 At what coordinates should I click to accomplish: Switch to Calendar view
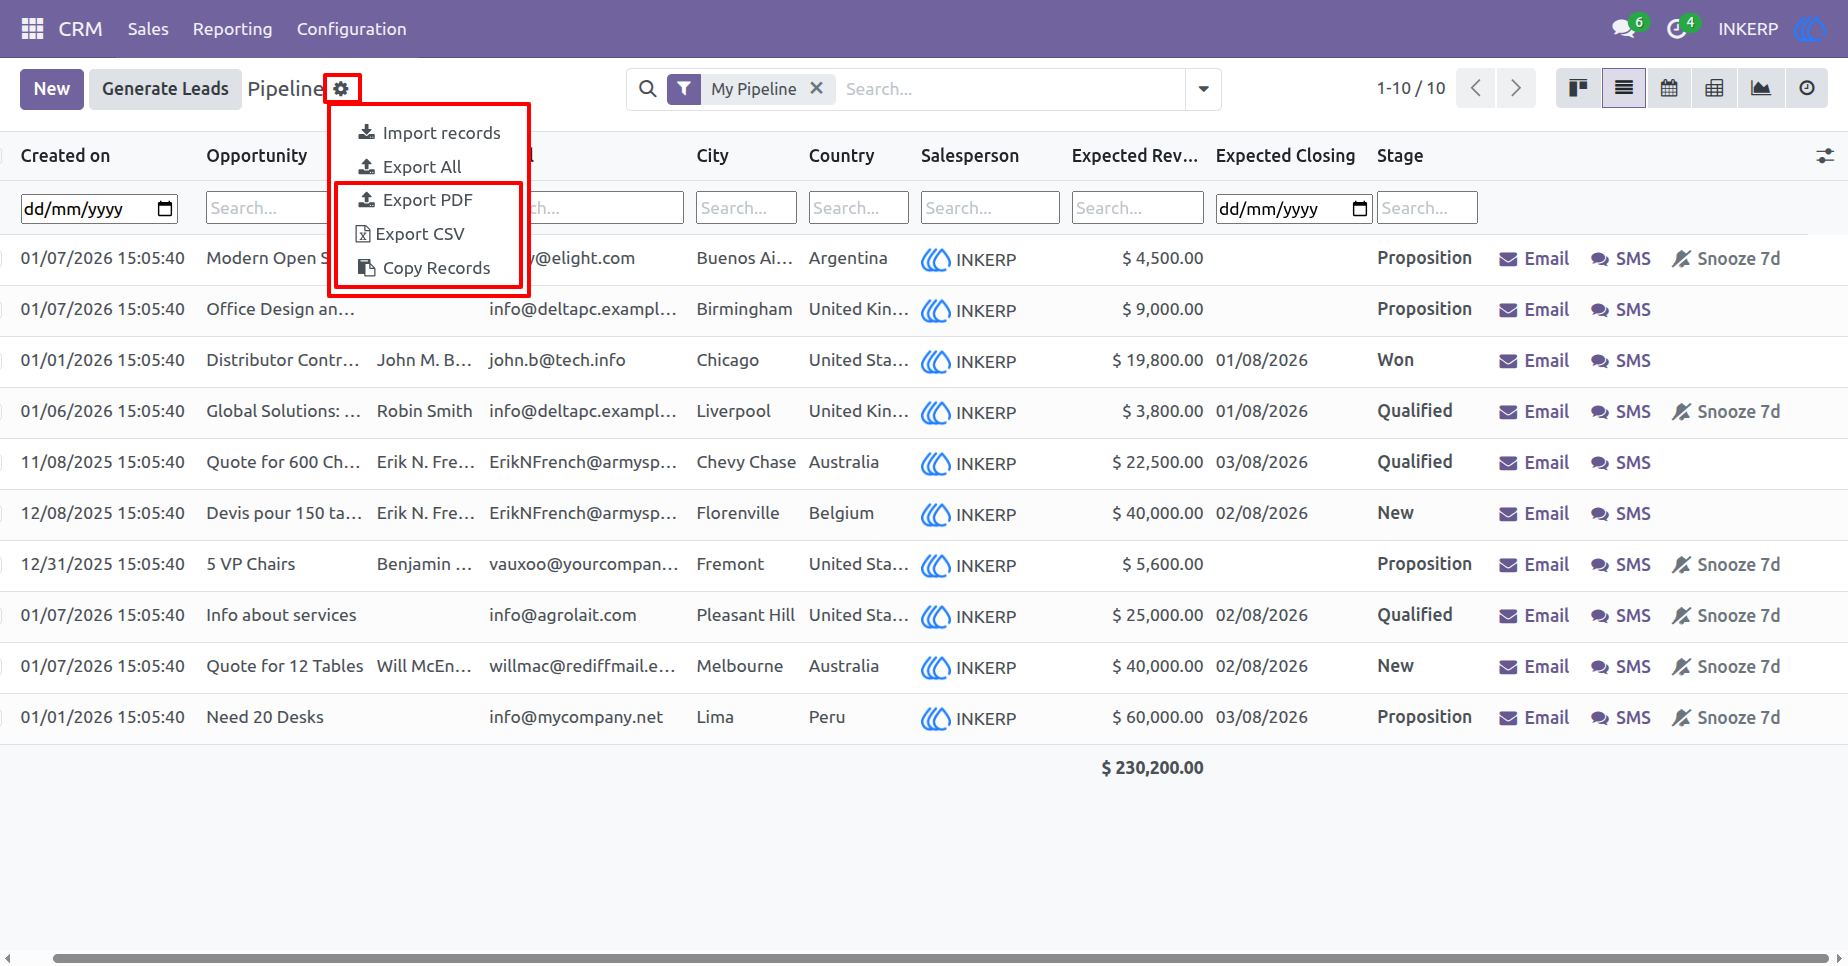point(1669,88)
